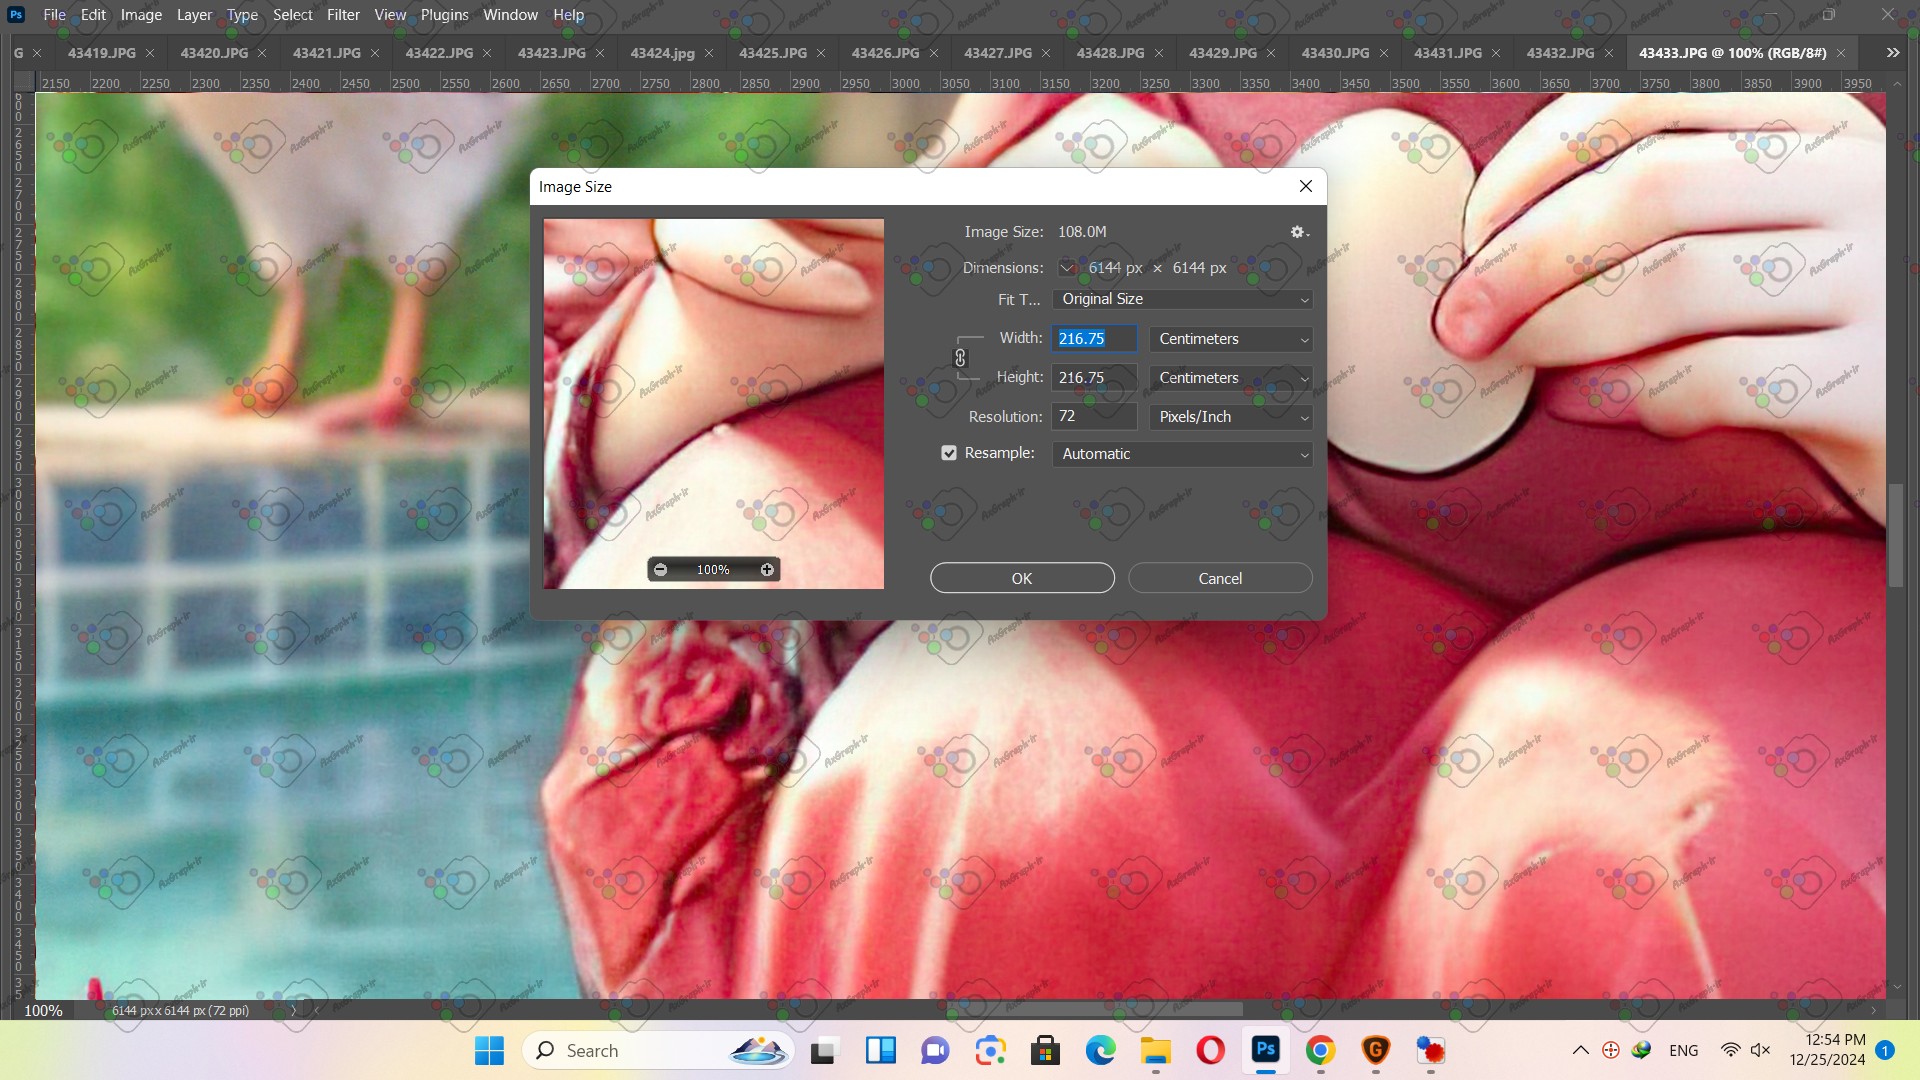The image size is (1920, 1080).
Task: Click the Opera browser taskbar icon
Action: [1210, 1051]
